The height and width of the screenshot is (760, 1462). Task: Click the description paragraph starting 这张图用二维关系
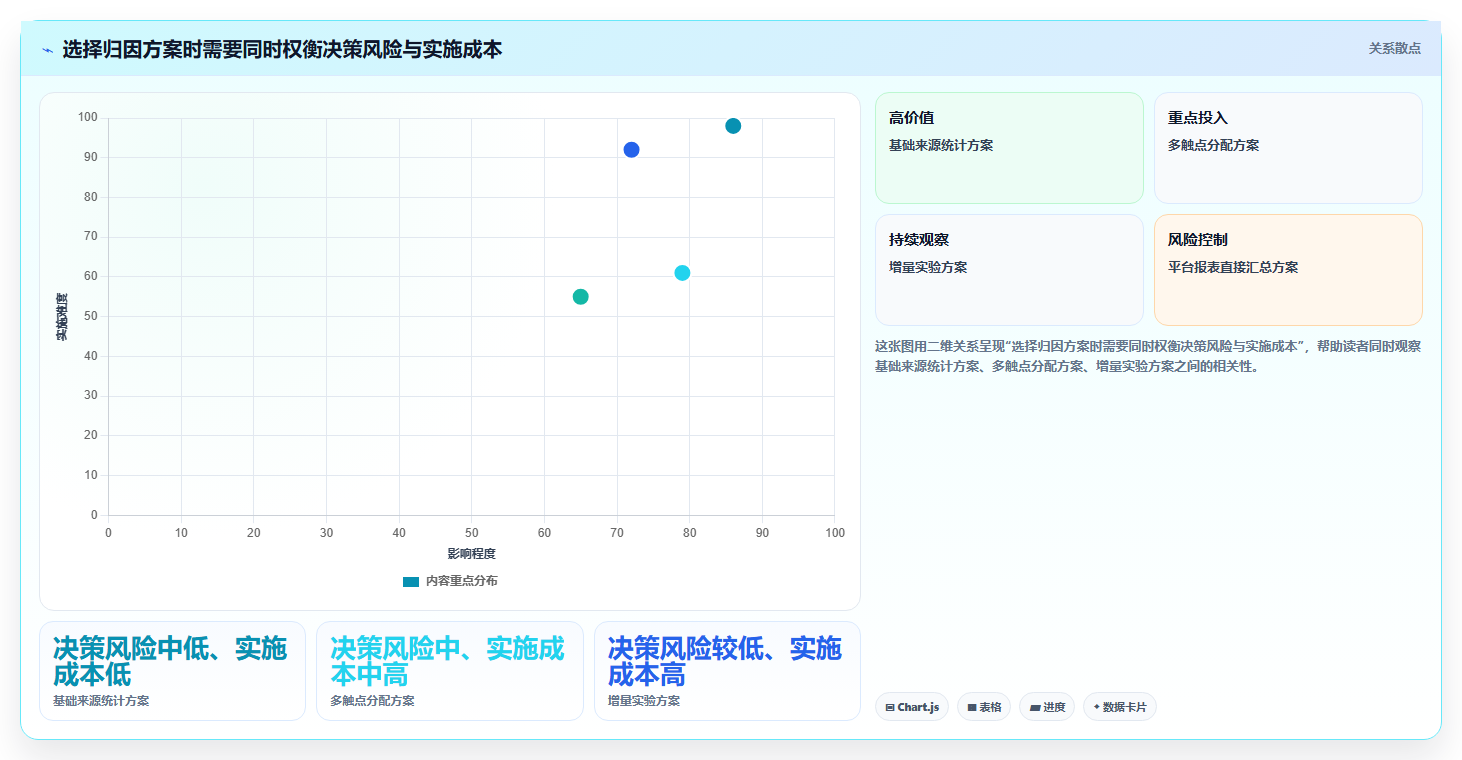coord(1148,356)
